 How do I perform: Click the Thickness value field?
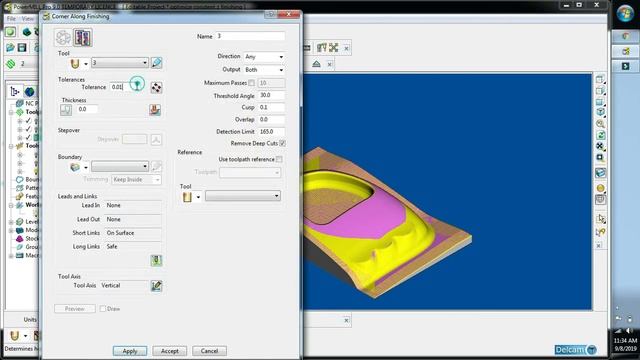click(87, 109)
